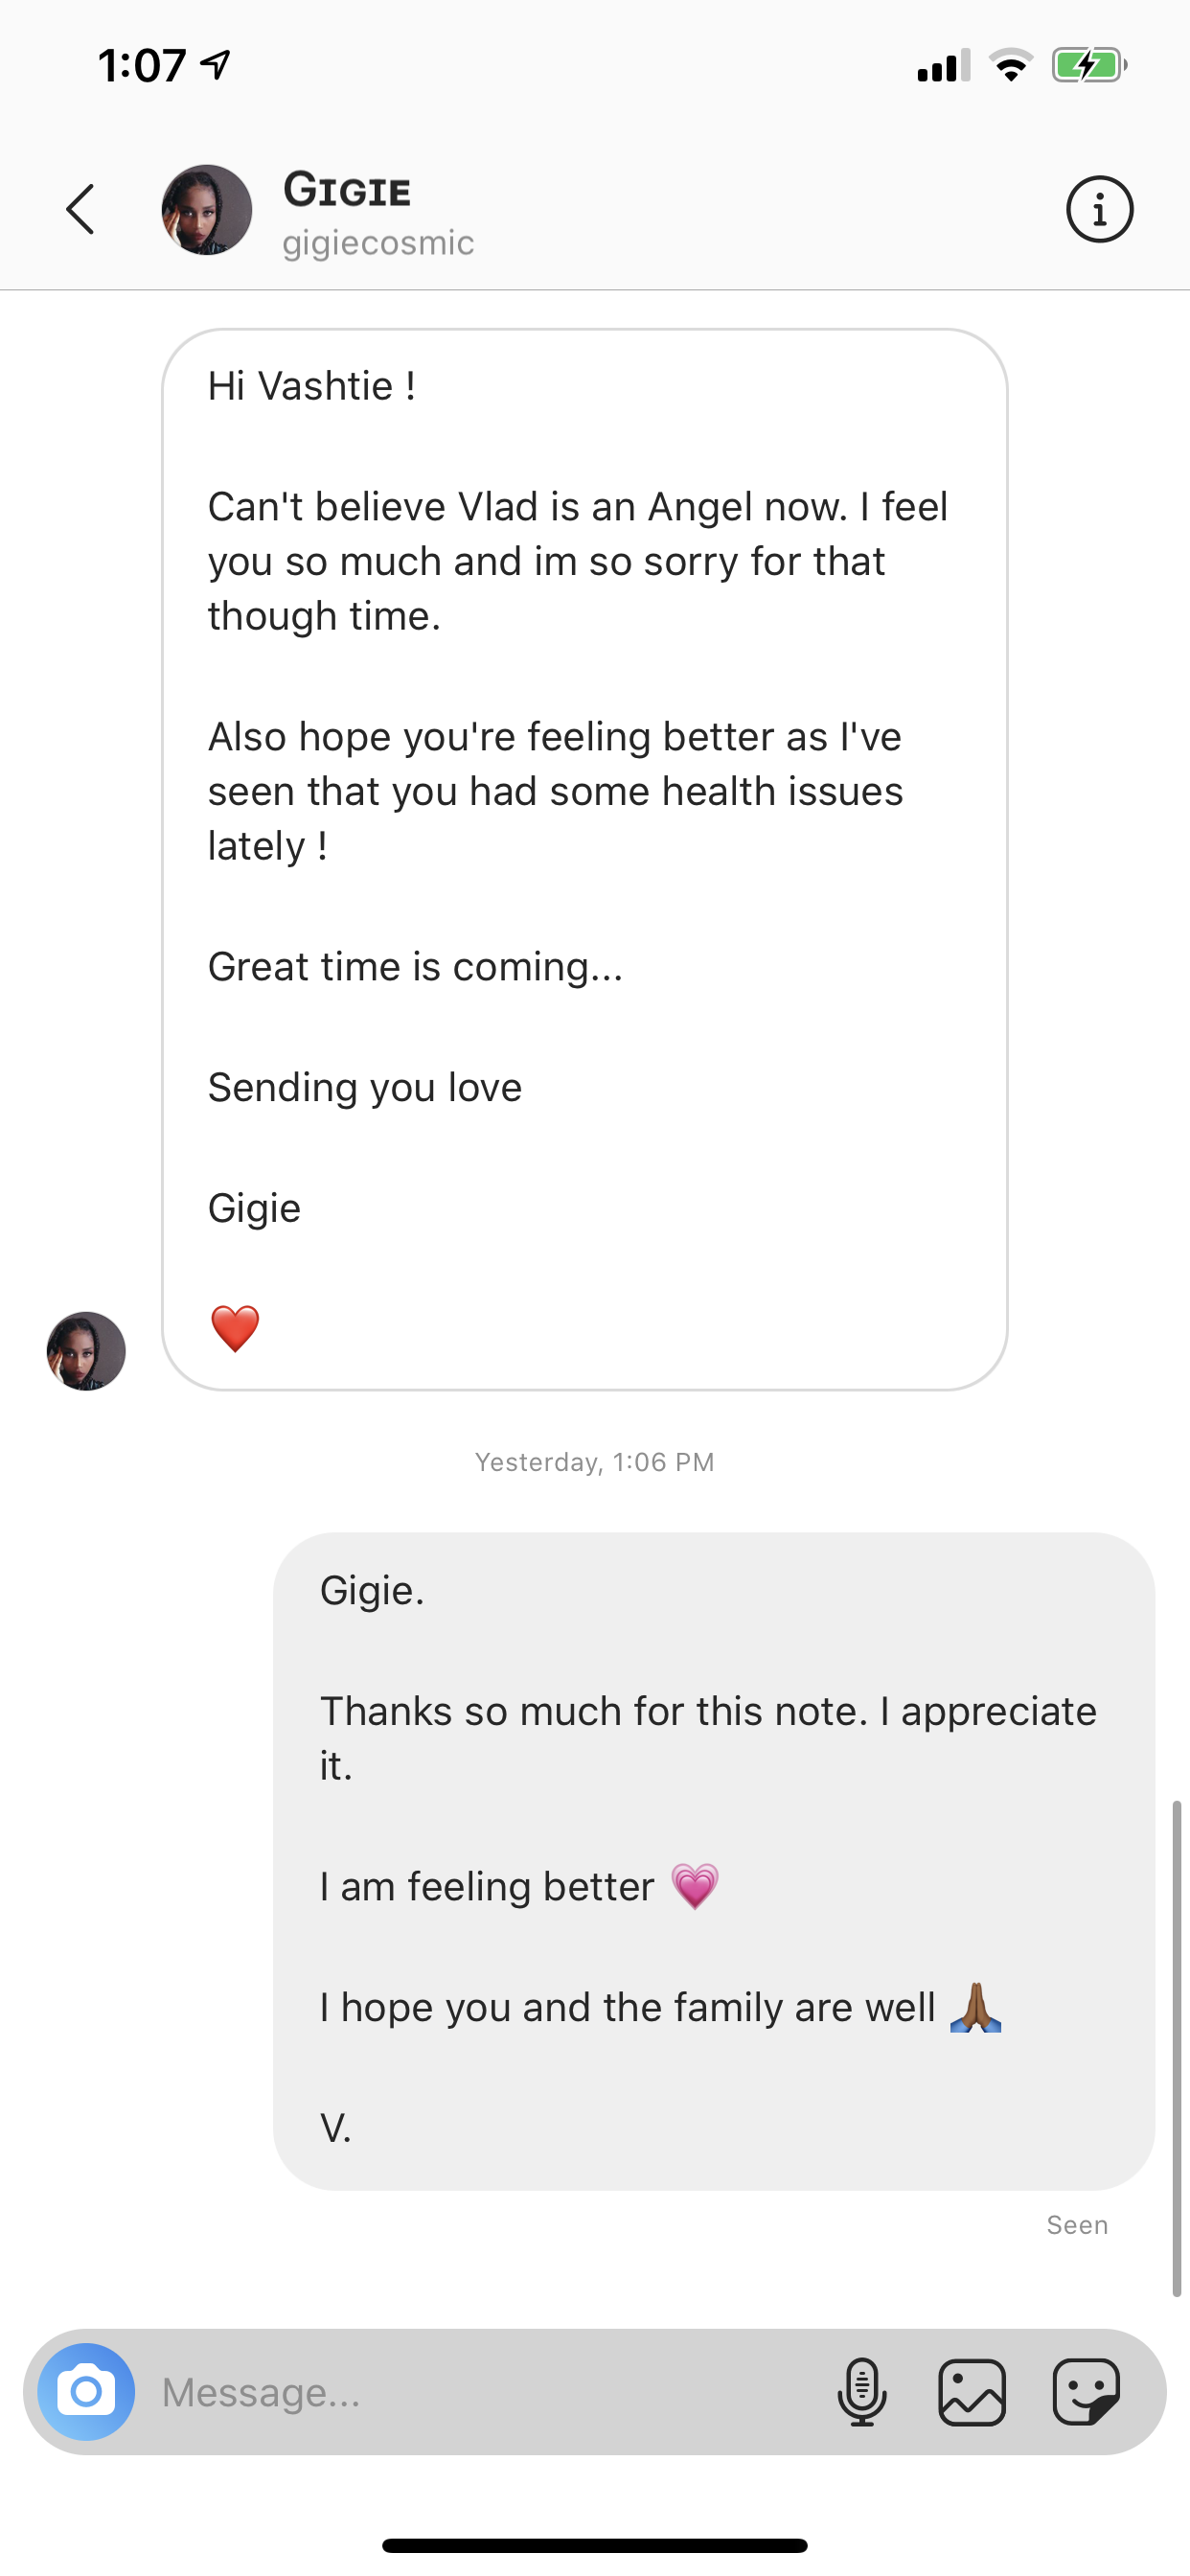Tap the battery charging icon in the status bar
The width and height of the screenshot is (1190, 2576).
[1088, 66]
